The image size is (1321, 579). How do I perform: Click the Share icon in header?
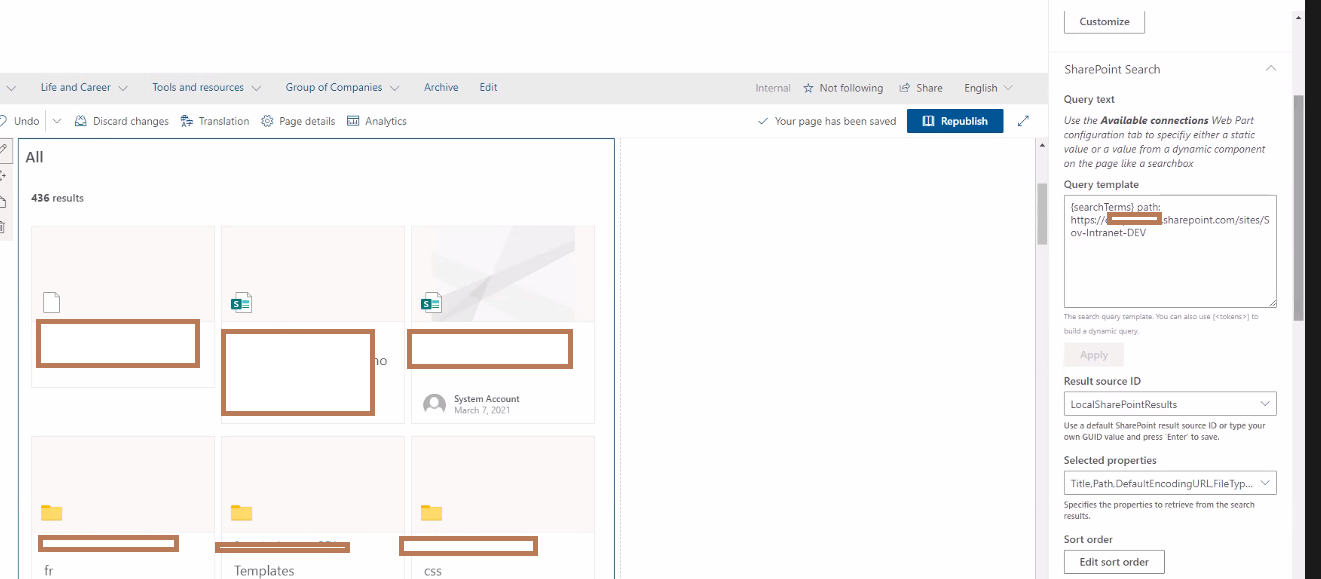pos(905,88)
